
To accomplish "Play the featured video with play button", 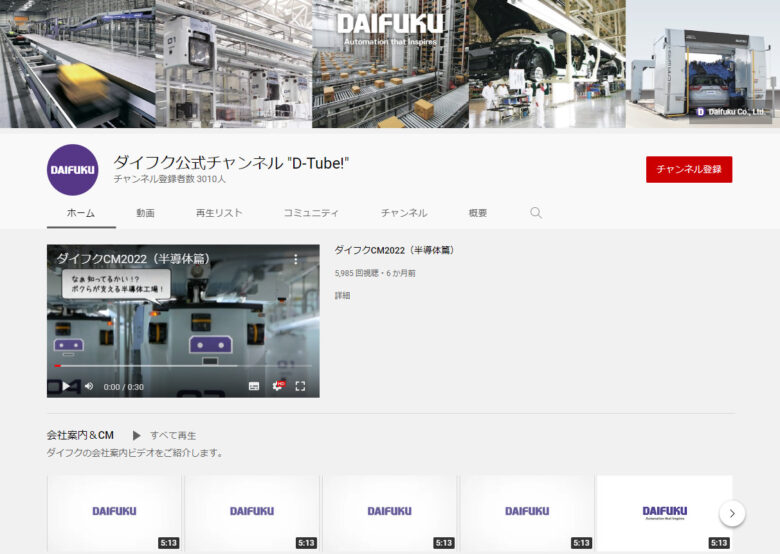I will [x=66, y=386].
